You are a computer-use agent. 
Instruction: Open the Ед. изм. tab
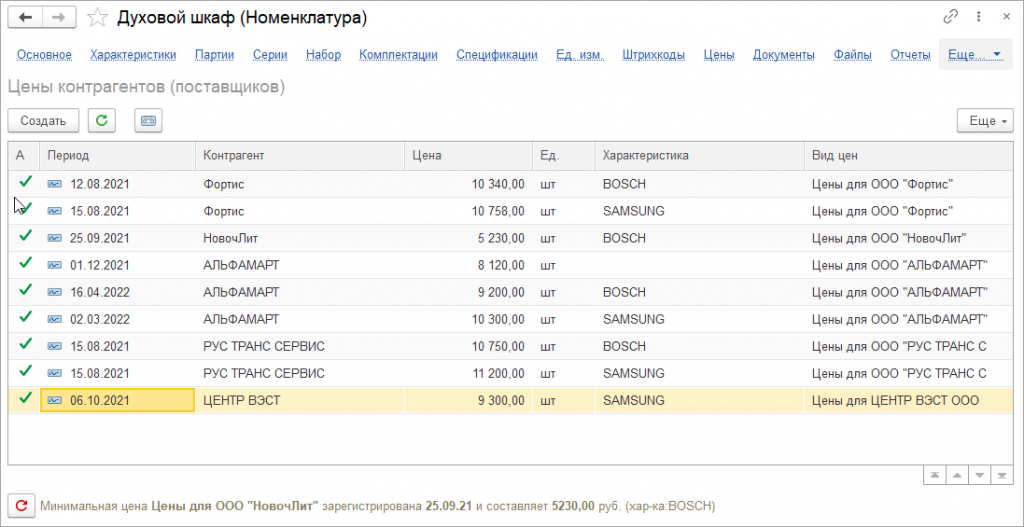coord(580,55)
